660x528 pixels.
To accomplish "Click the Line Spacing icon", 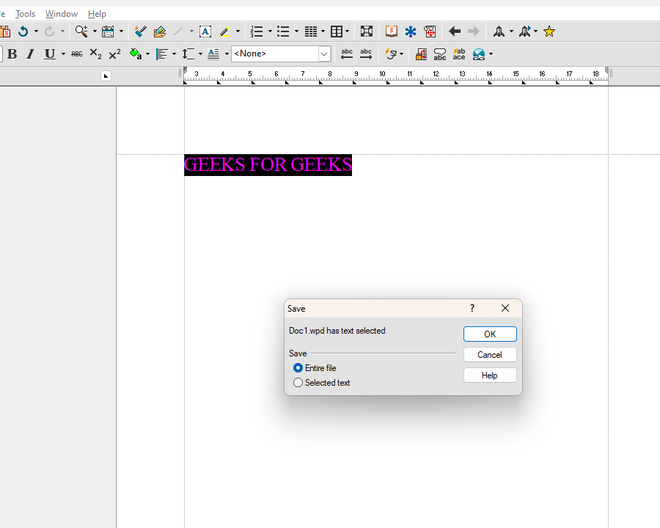I will click(x=188, y=54).
